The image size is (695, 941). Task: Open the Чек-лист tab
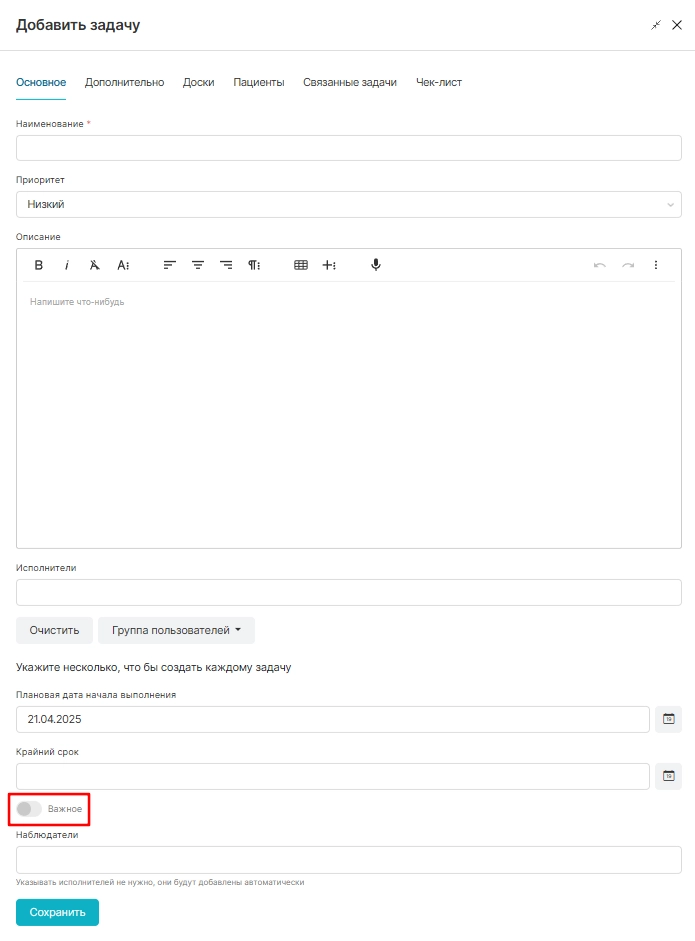439,82
